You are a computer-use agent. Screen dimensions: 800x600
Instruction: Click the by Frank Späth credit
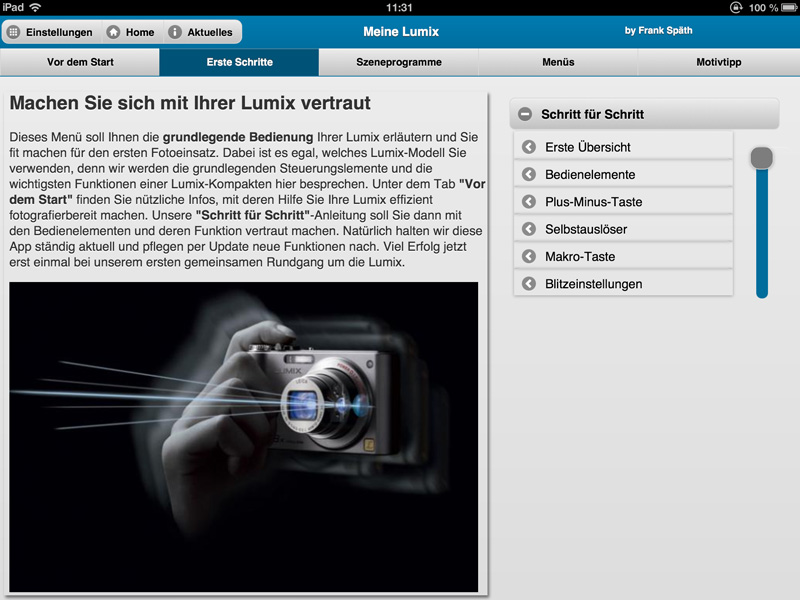pyautogui.click(x=658, y=31)
